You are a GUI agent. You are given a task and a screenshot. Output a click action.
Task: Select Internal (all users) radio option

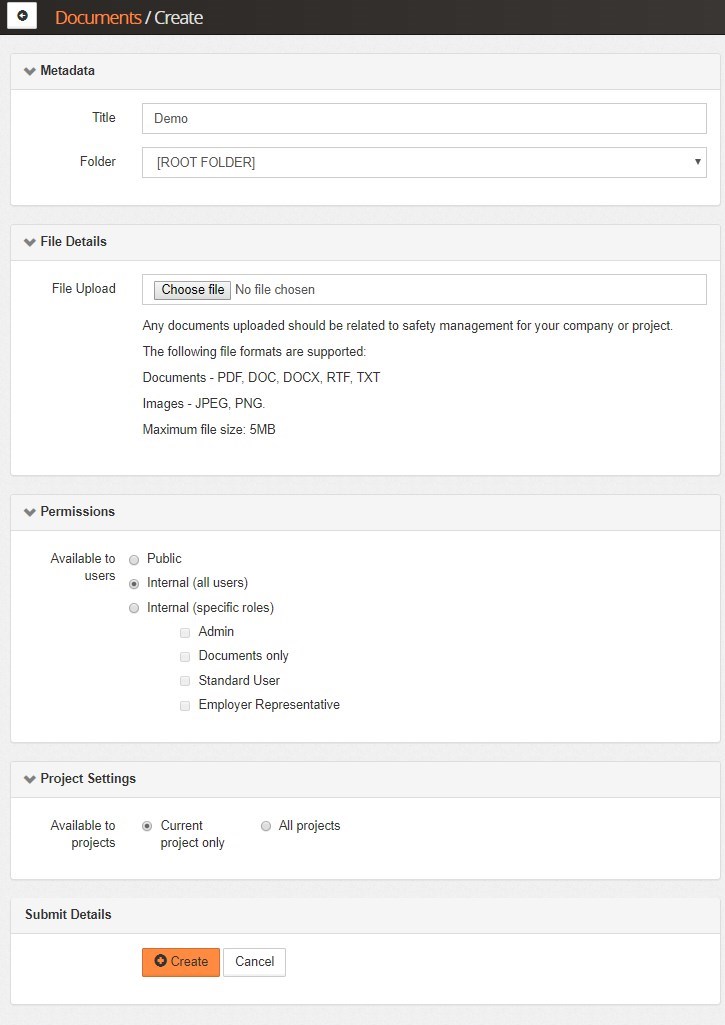click(134, 584)
